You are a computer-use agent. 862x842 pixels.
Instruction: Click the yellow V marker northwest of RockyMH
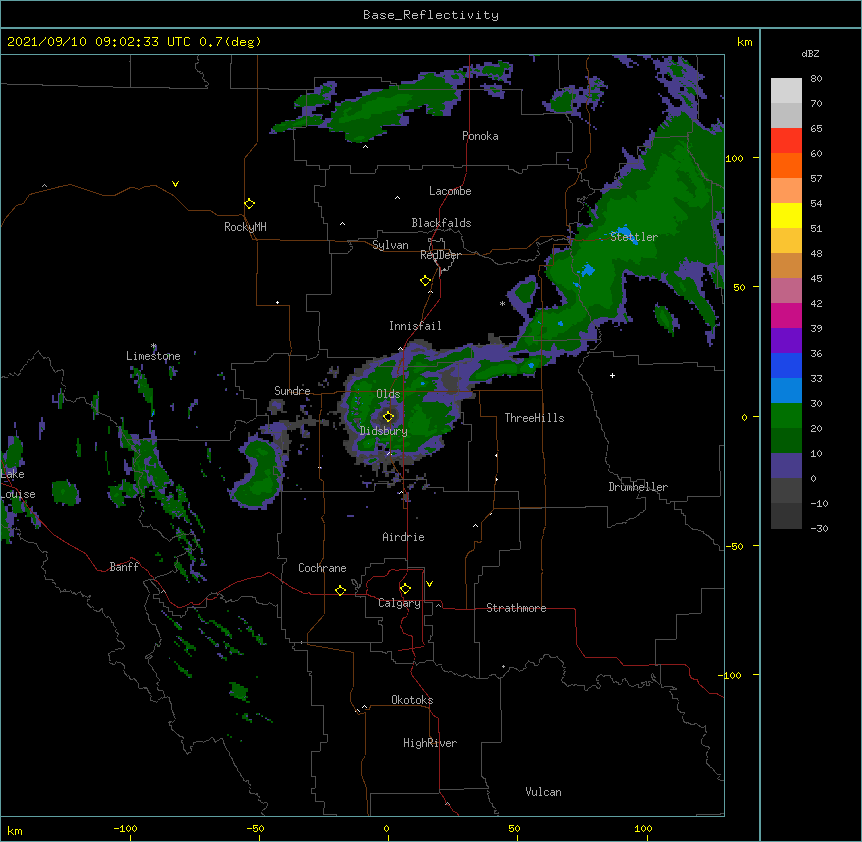coord(175,184)
